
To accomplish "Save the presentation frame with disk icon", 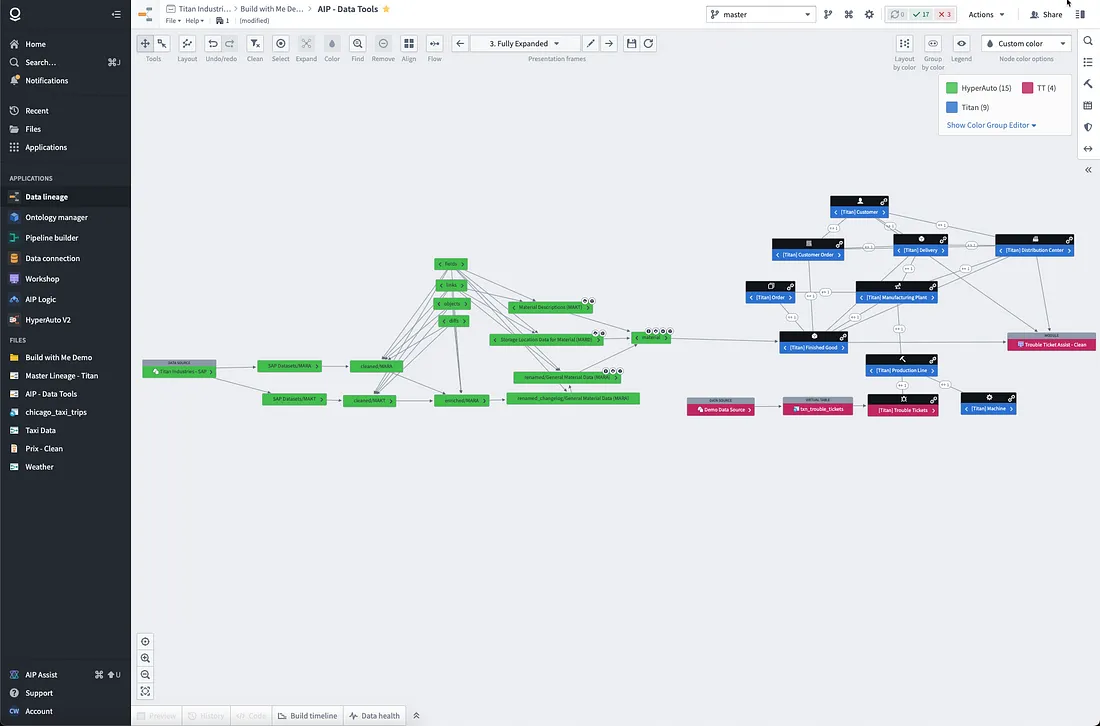I will [632, 44].
